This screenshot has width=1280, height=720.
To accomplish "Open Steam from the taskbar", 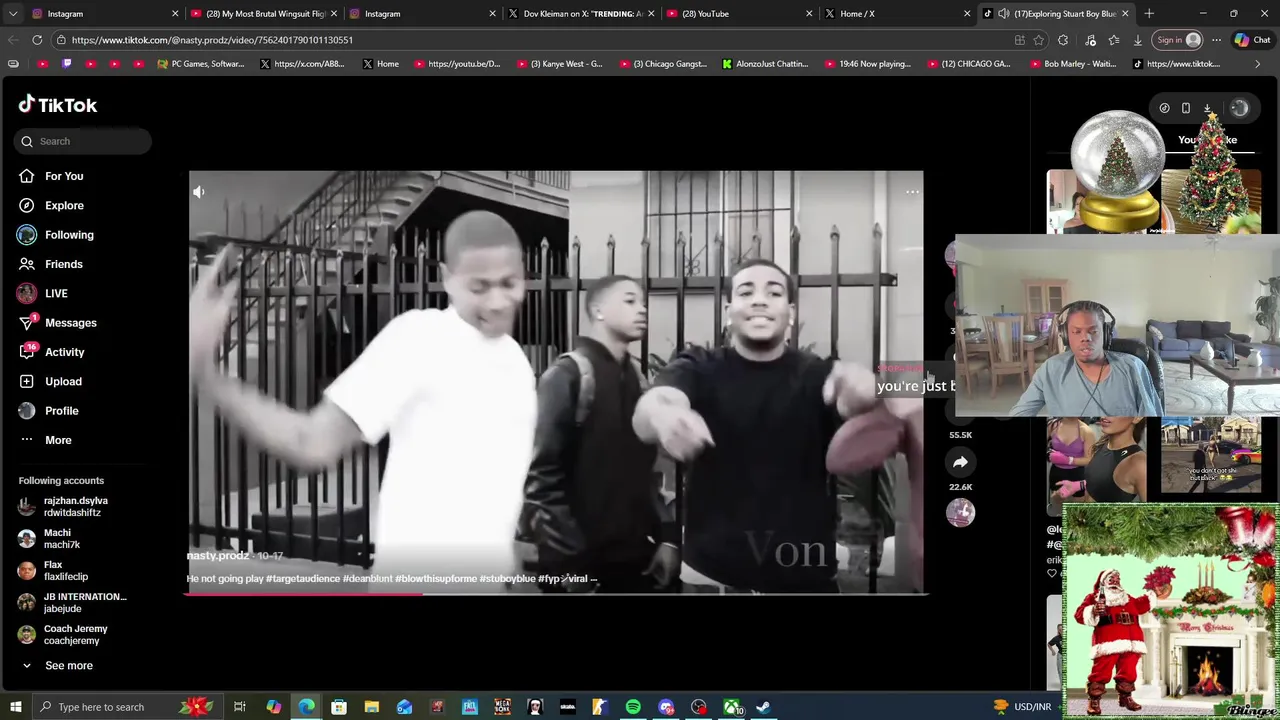I will click(763, 707).
